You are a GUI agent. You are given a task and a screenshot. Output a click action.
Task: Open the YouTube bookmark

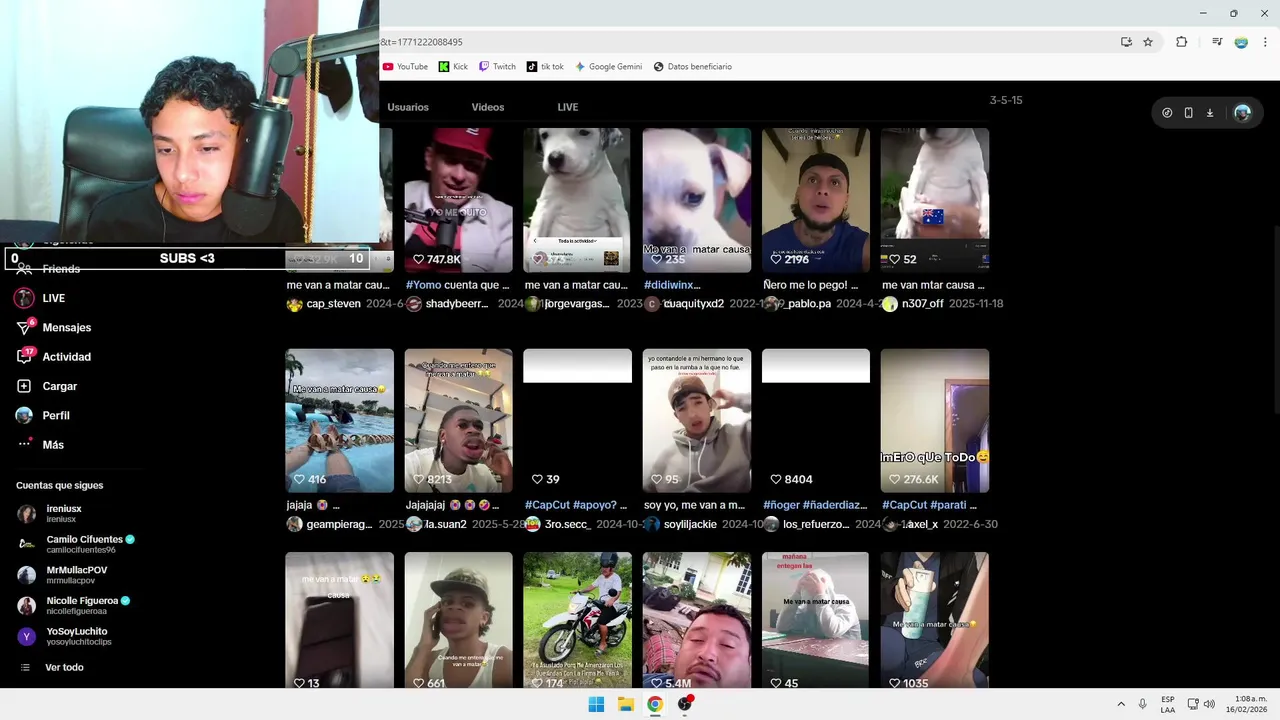coord(405,67)
